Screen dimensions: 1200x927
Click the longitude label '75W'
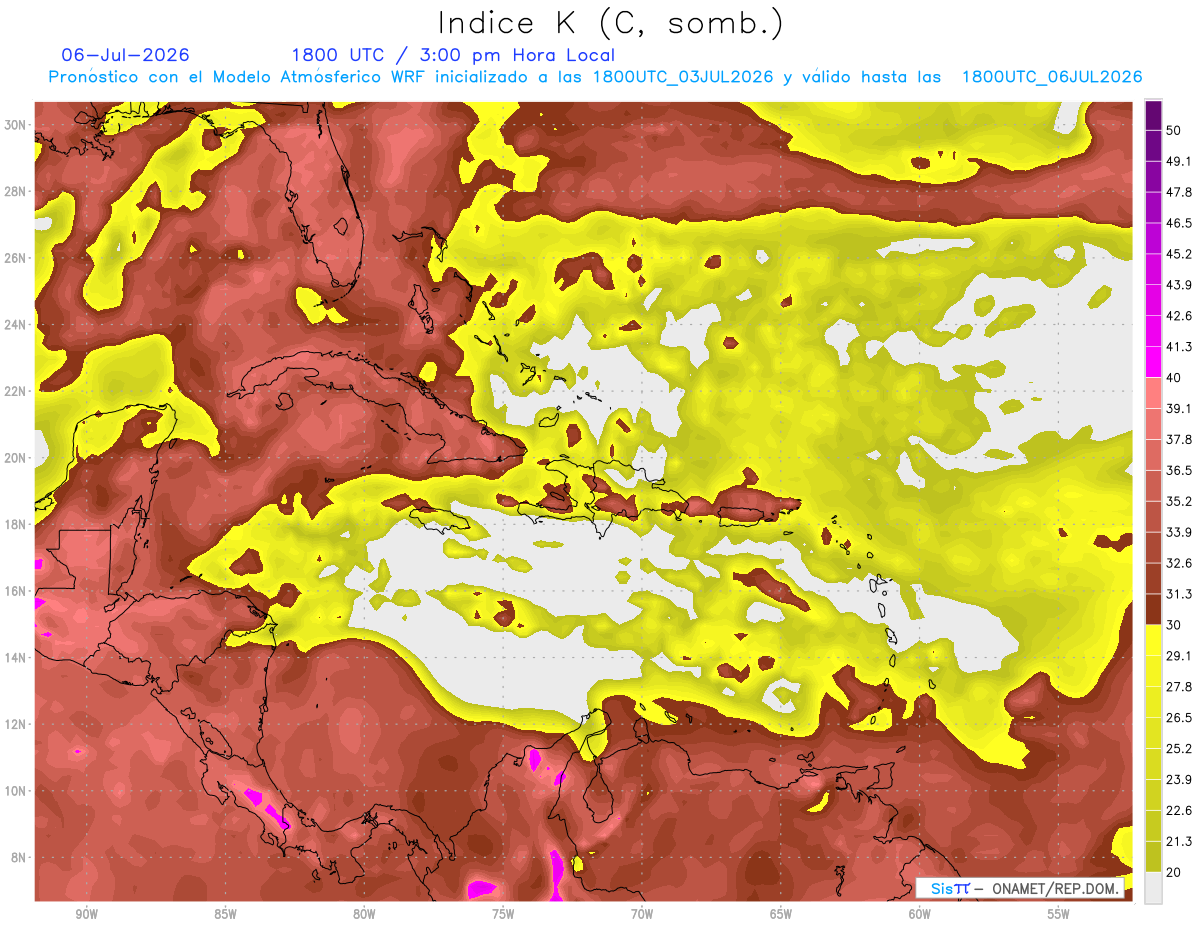[503, 914]
